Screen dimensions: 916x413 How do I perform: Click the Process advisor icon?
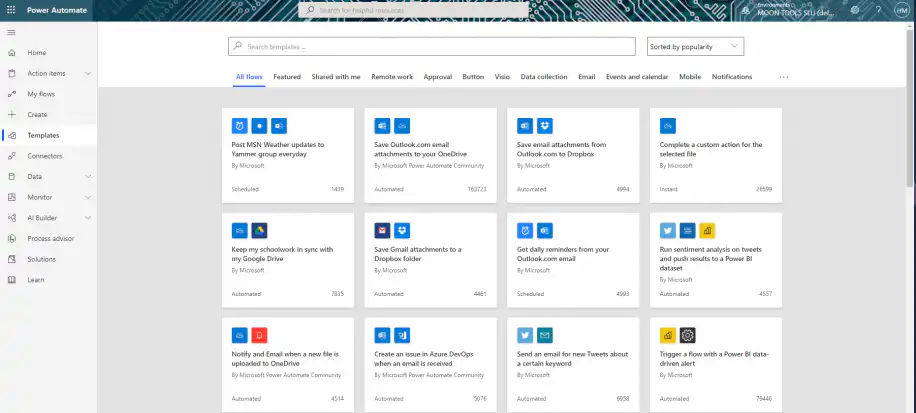12,238
